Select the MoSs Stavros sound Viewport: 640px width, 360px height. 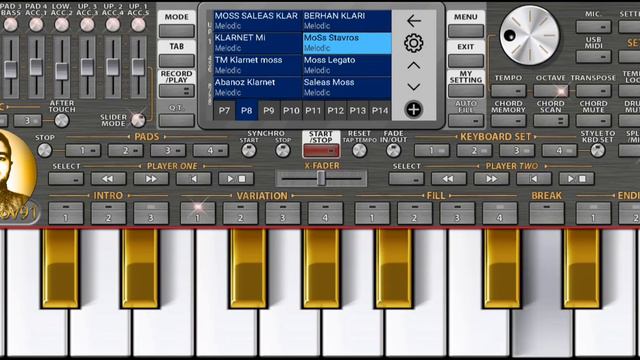tap(347, 43)
